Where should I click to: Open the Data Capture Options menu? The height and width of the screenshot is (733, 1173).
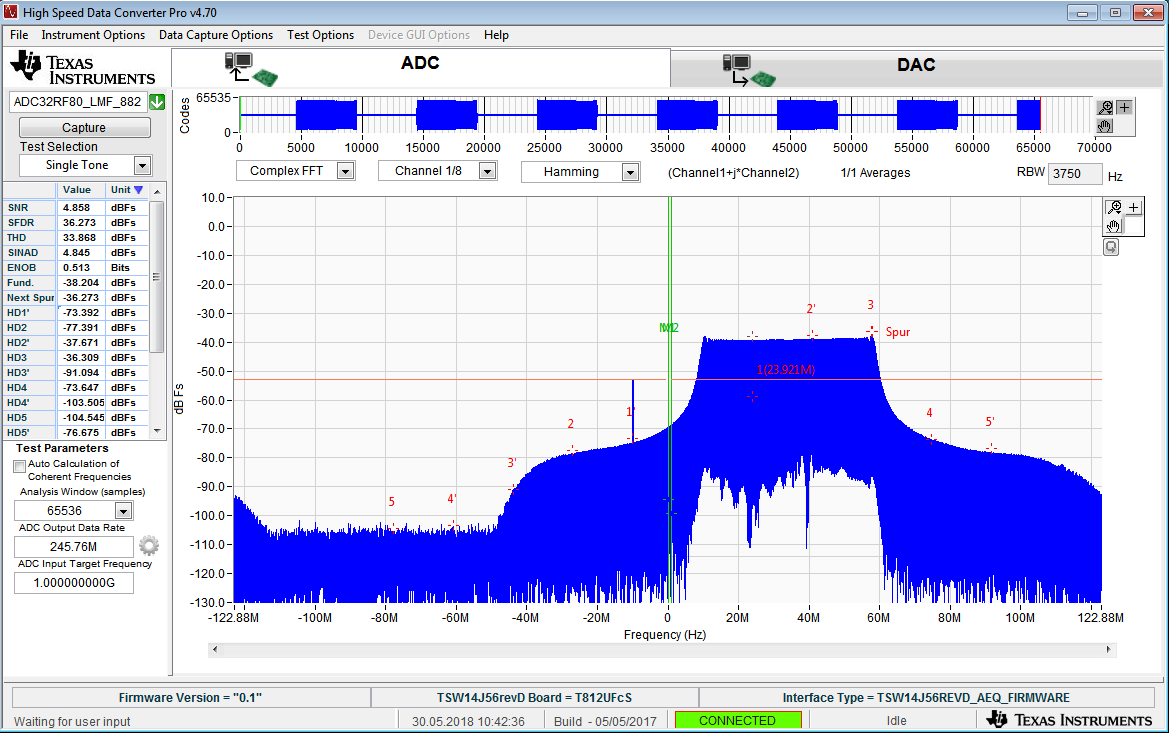click(215, 35)
